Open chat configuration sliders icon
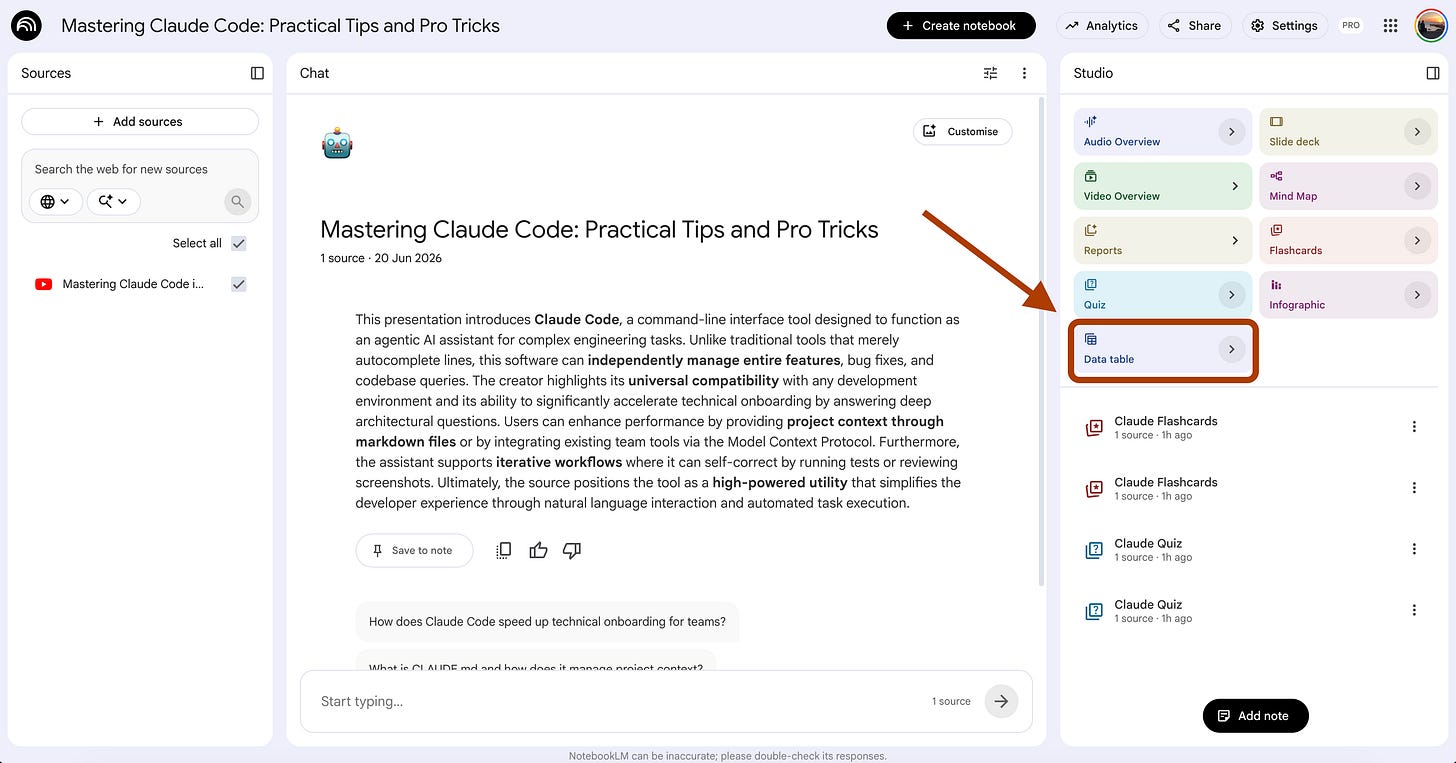The image size is (1456, 763). [990, 73]
